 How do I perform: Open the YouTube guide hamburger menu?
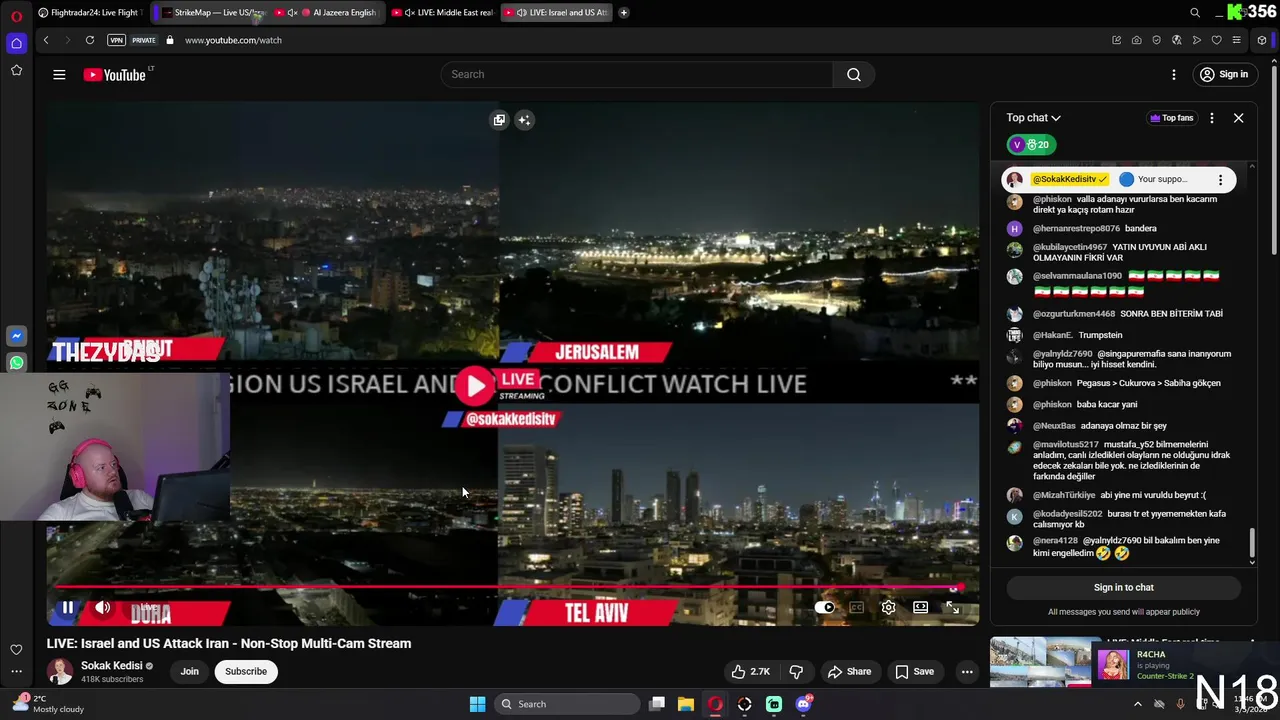pyautogui.click(x=59, y=74)
